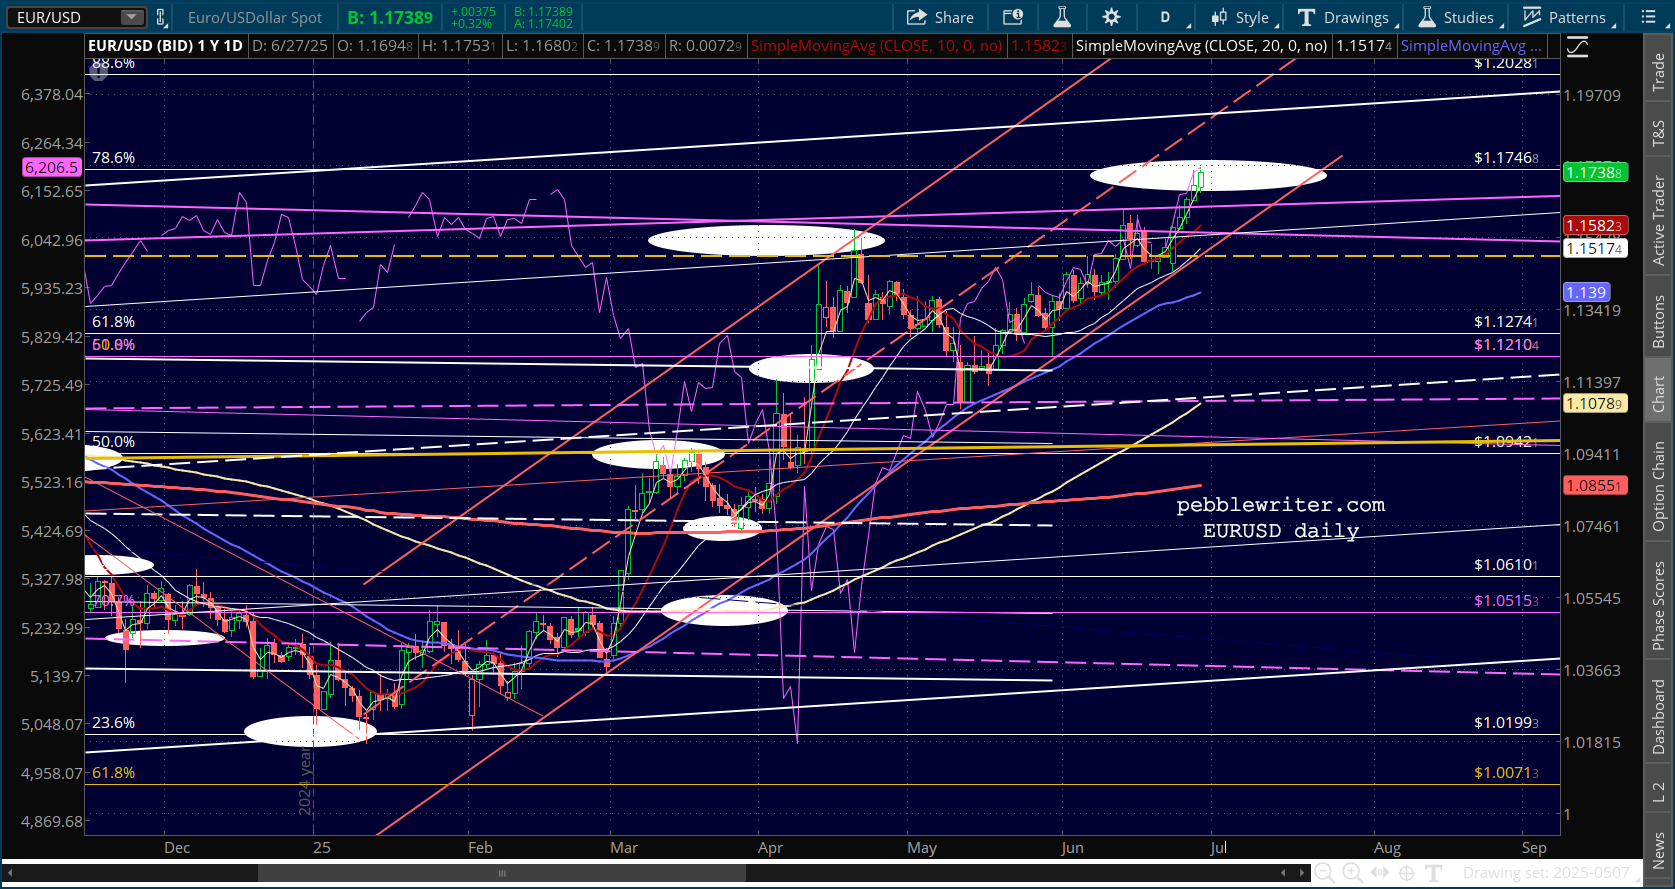Click the pan chart arrows icon
Image resolution: width=1675 pixels, height=889 pixels.
[x=1379, y=873]
